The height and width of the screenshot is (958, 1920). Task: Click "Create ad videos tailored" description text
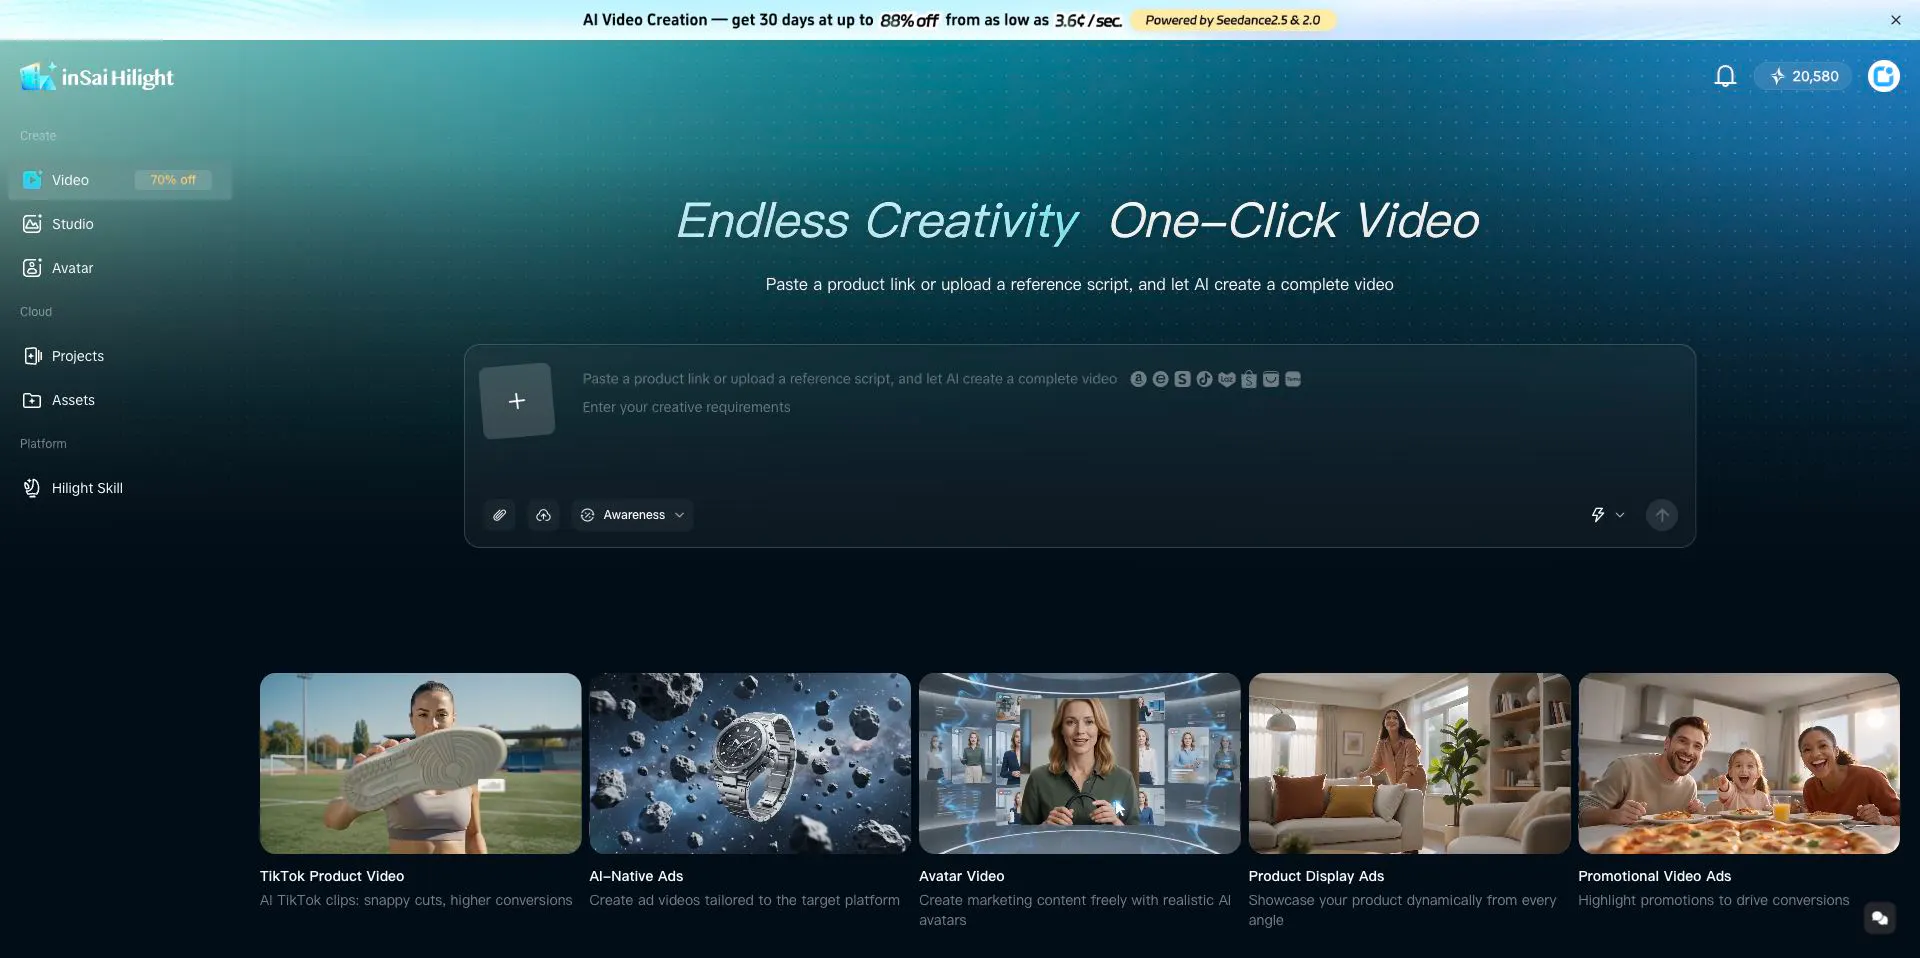click(744, 900)
